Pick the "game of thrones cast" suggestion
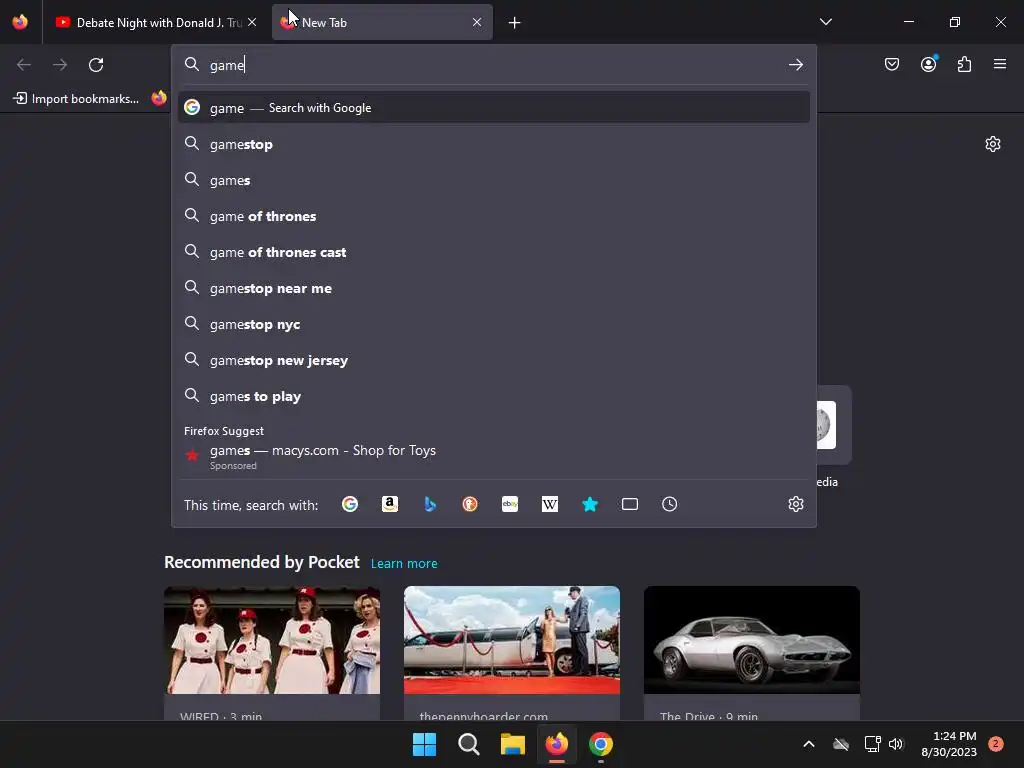The image size is (1024, 768). [494, 252]
